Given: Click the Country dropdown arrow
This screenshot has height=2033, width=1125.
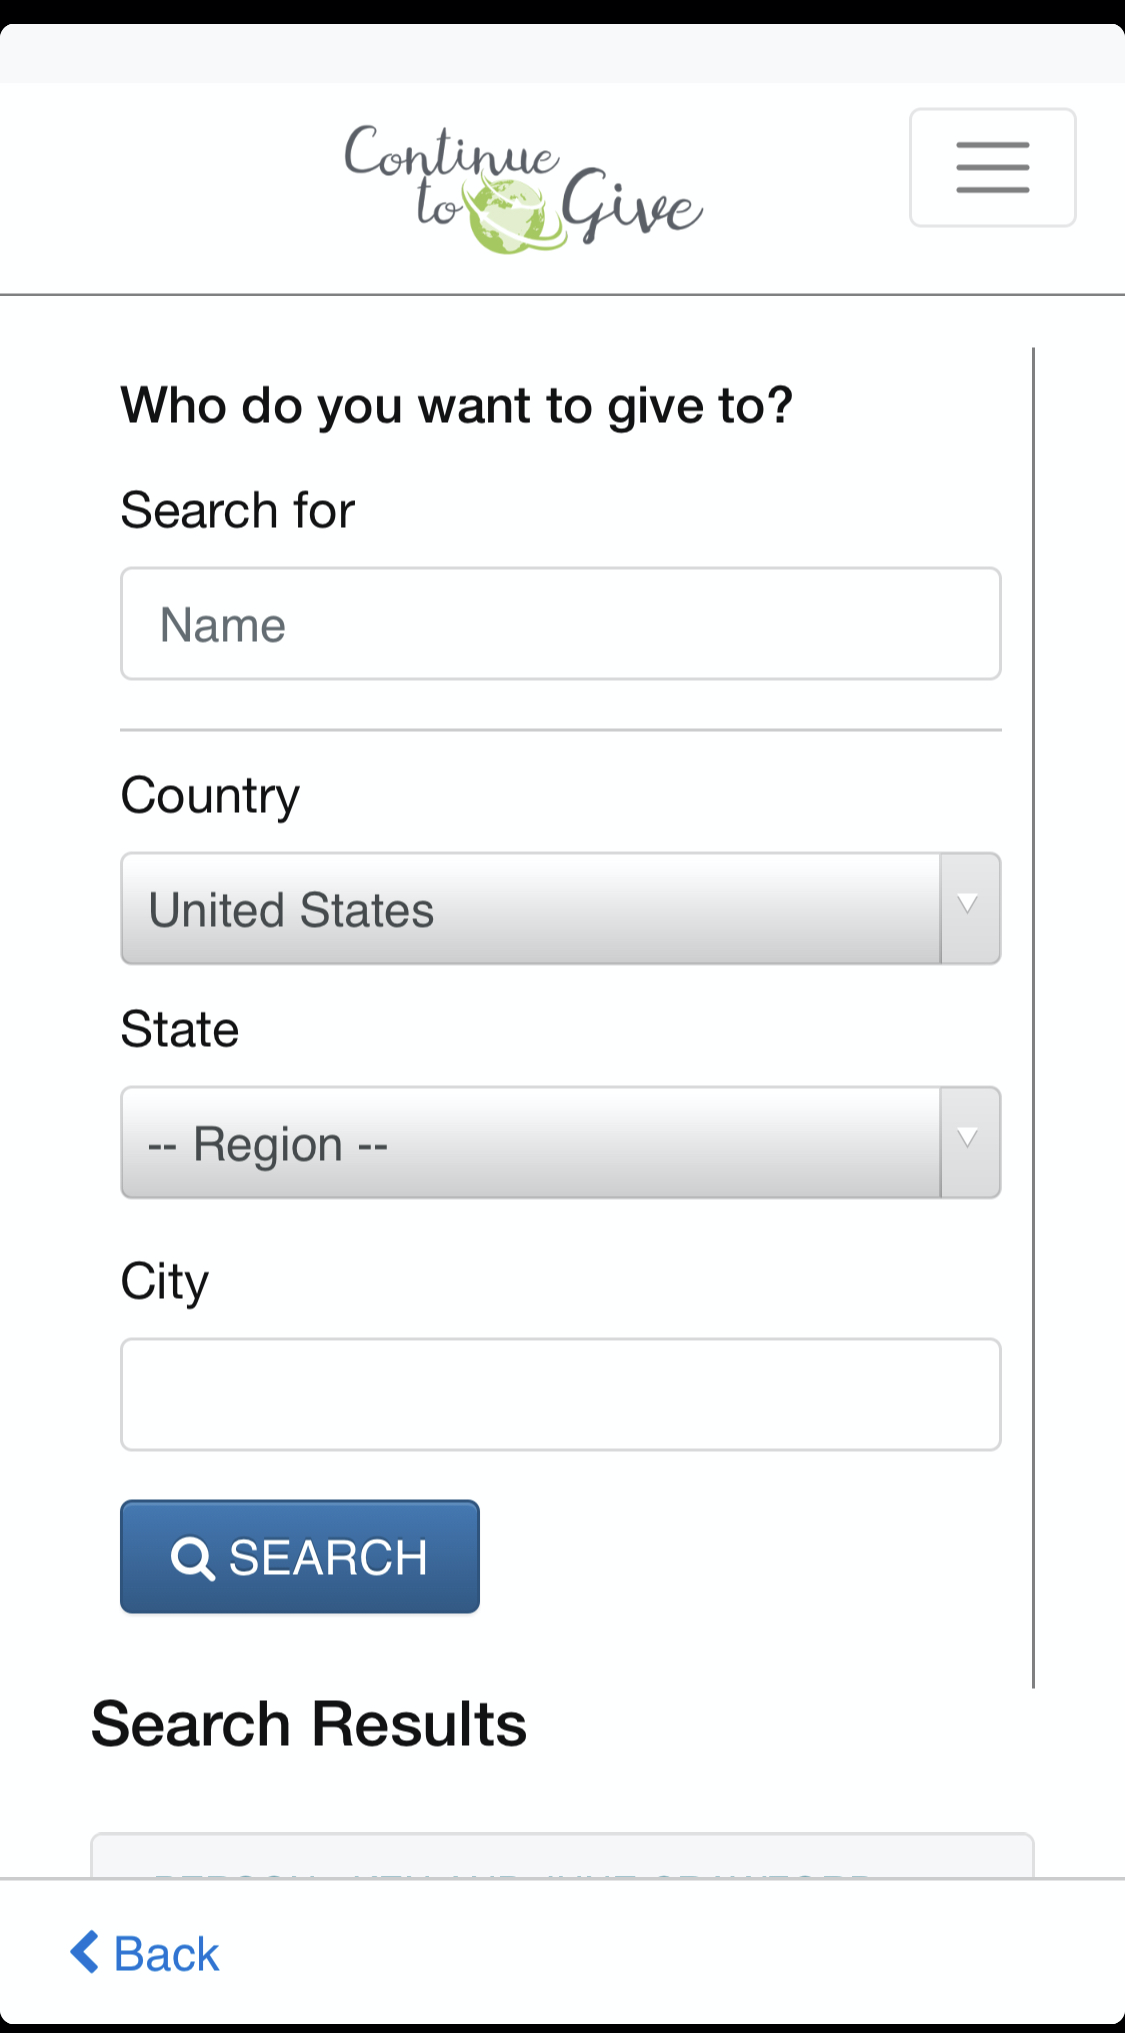Looking at the screenshot, I should click(x=969, y=908).
